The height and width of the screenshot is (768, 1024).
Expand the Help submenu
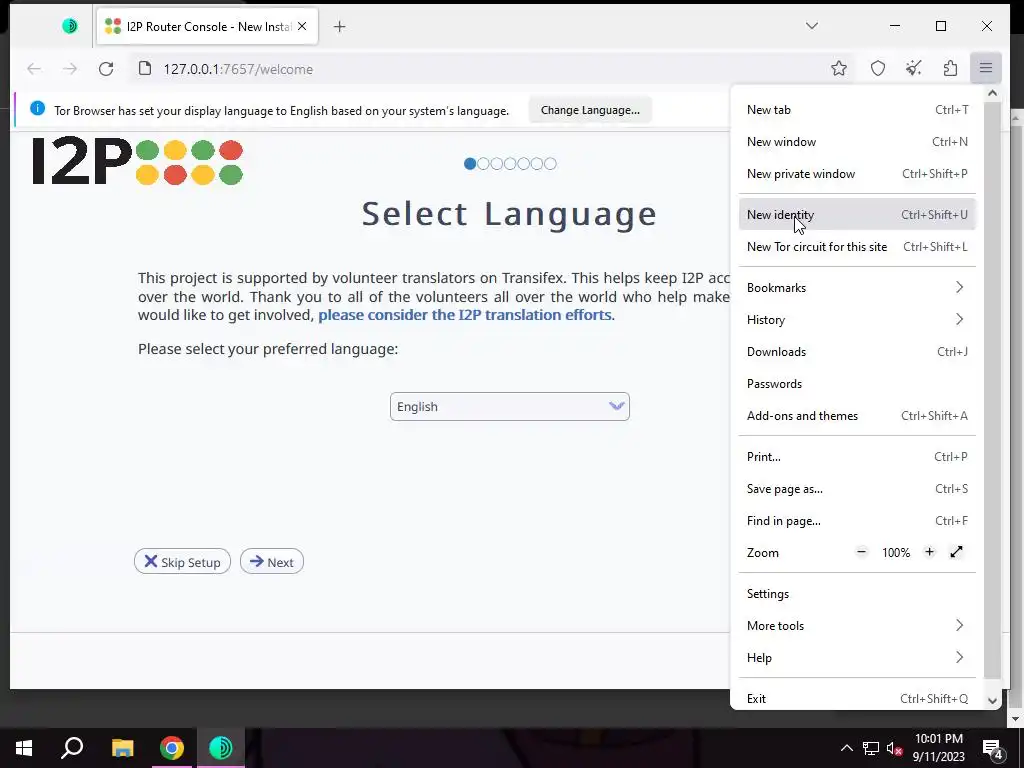pyautogui.click(x=857, y=658)
